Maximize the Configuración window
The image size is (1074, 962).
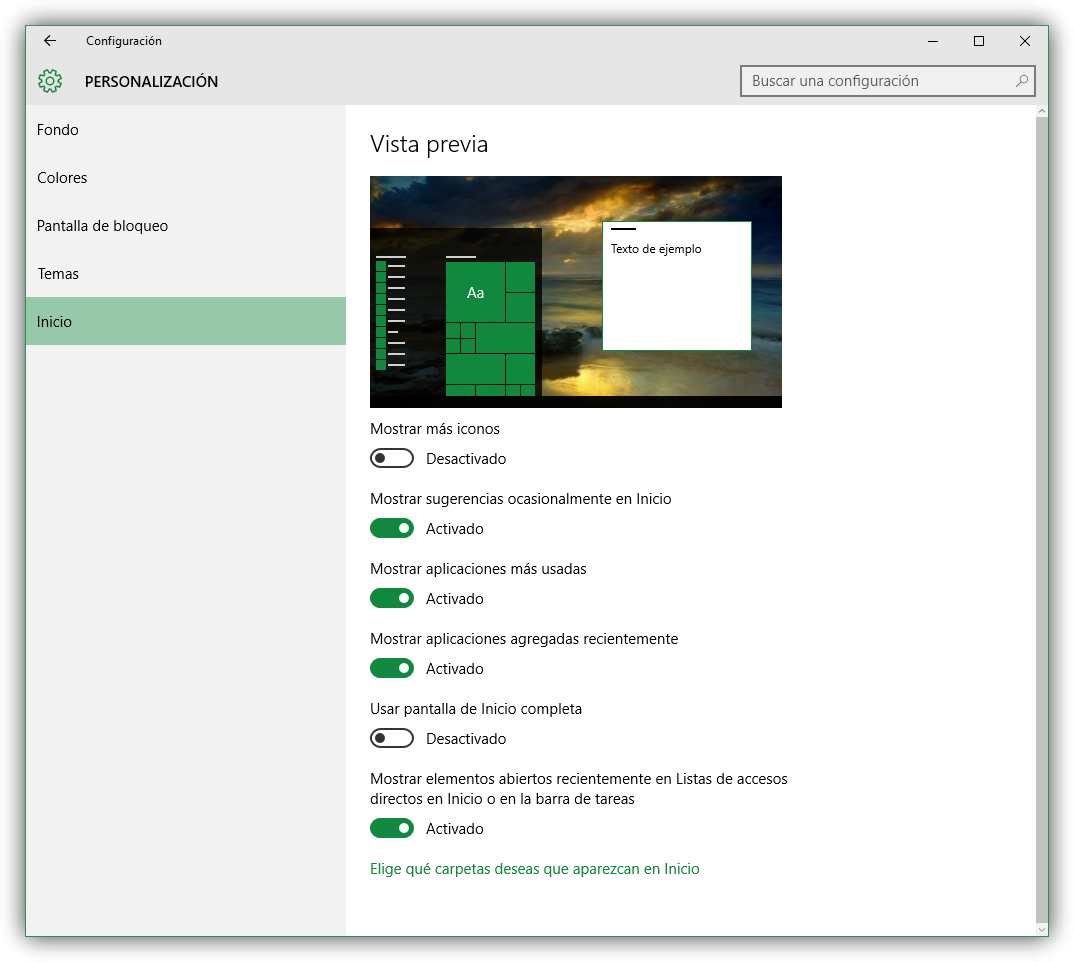click(979, 41)
